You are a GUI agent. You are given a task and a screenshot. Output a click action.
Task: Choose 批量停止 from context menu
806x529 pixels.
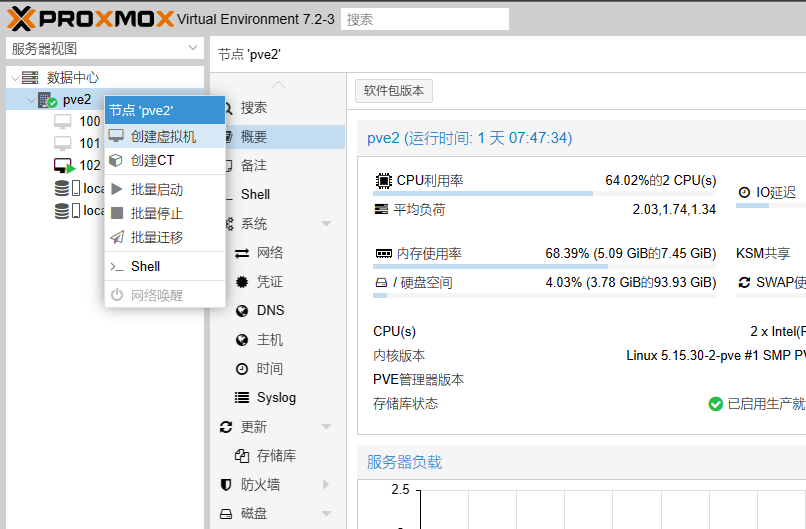coord(165,213)
